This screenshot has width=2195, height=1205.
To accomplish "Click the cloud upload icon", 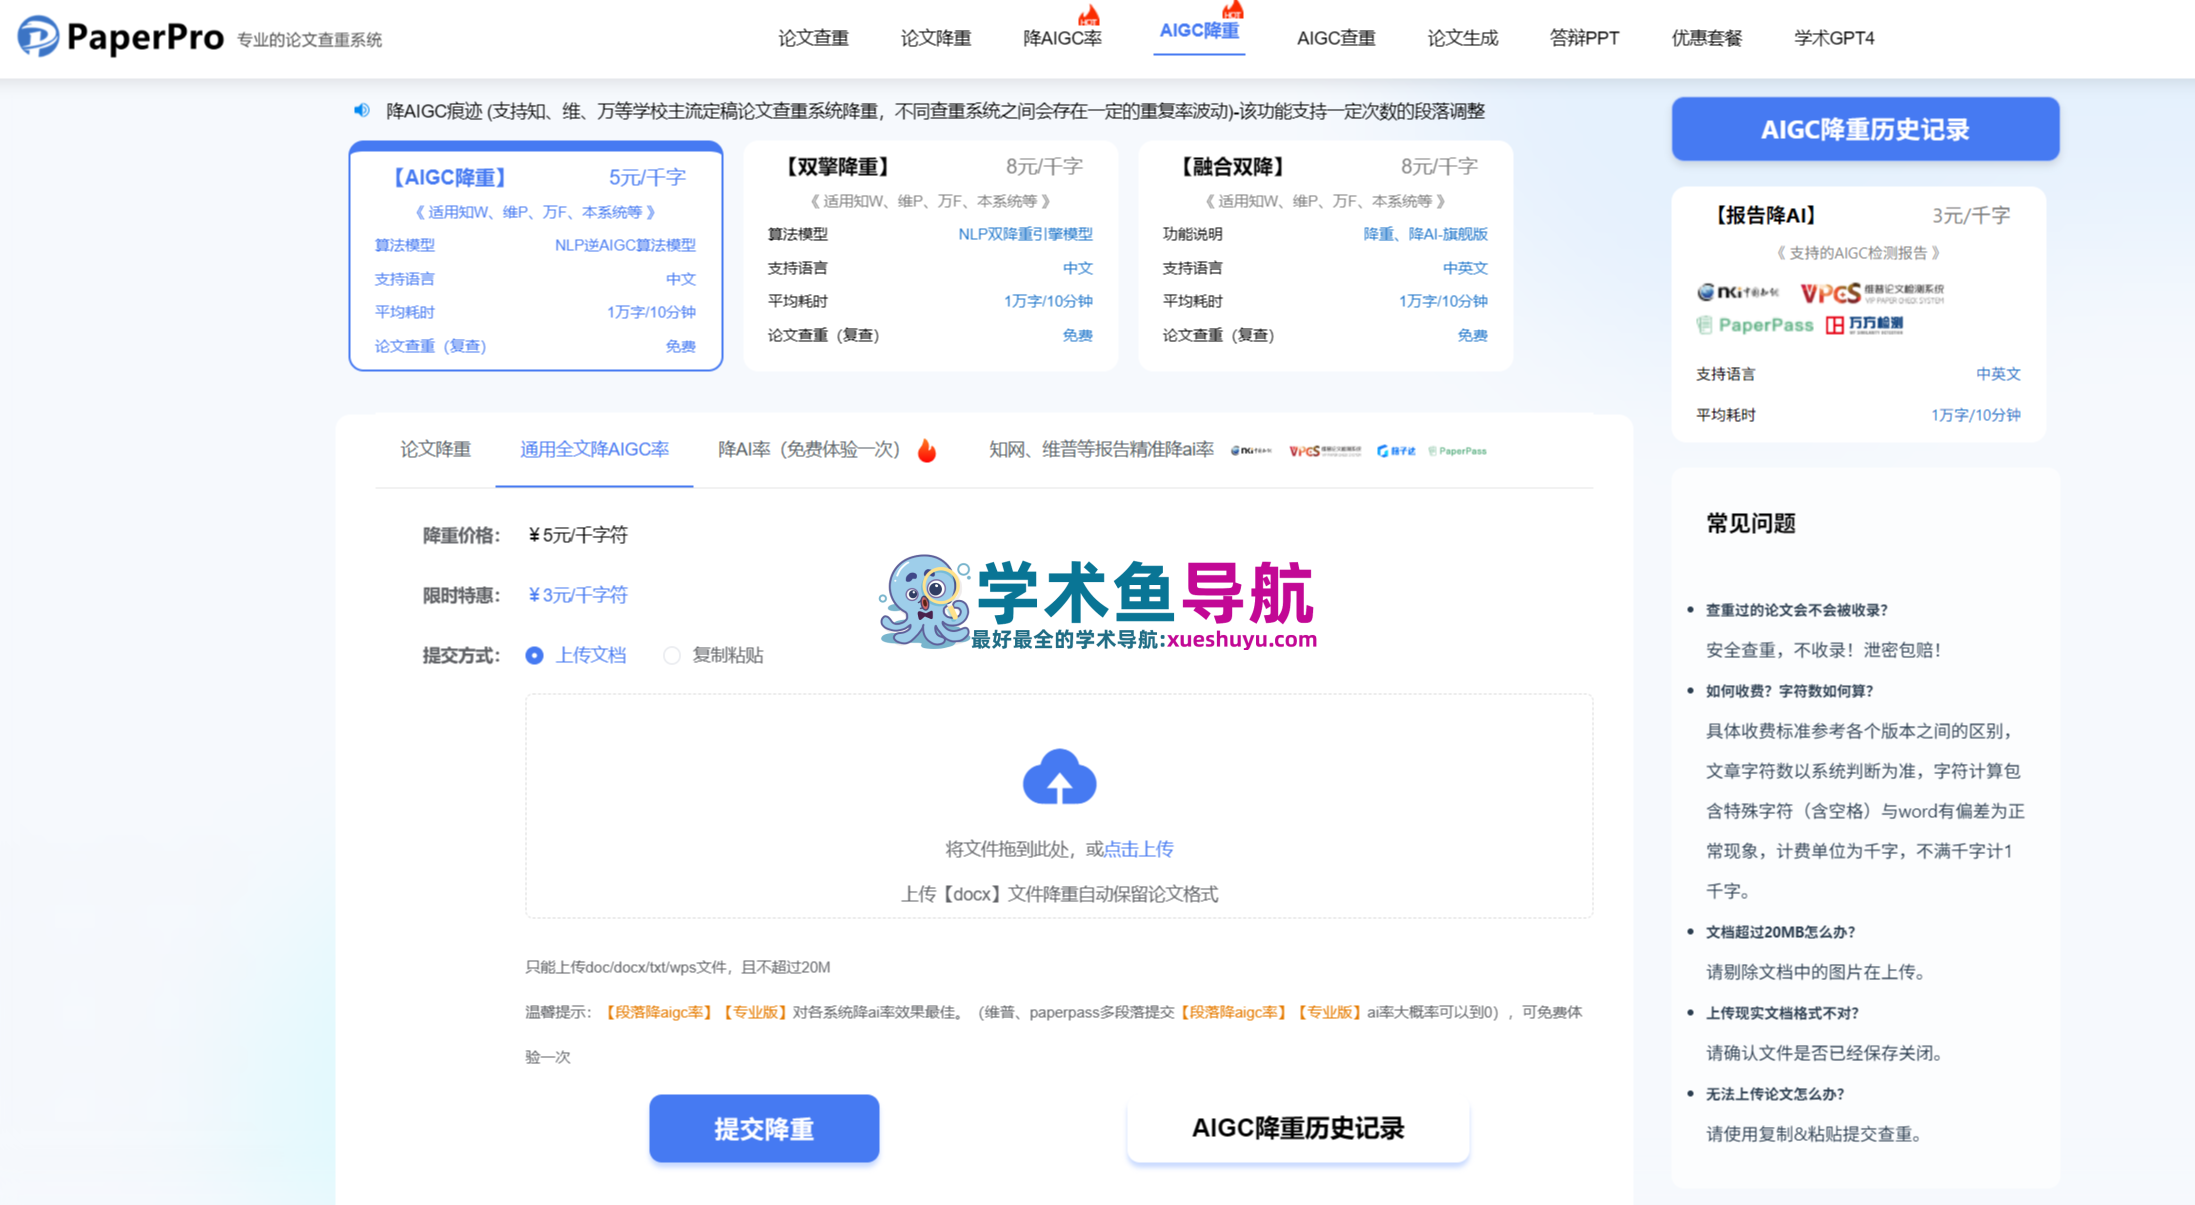I will pos(1059,777).
